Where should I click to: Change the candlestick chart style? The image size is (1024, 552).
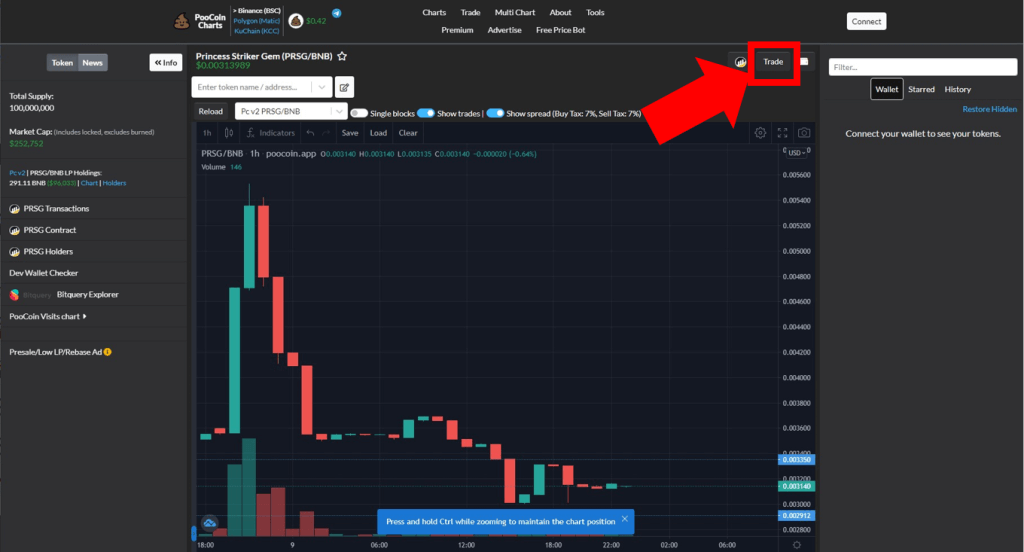point(229,133)
